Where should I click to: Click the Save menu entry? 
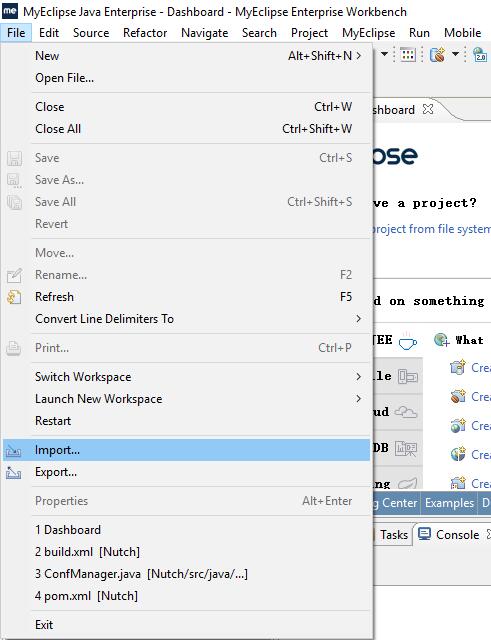pos(187,158)
